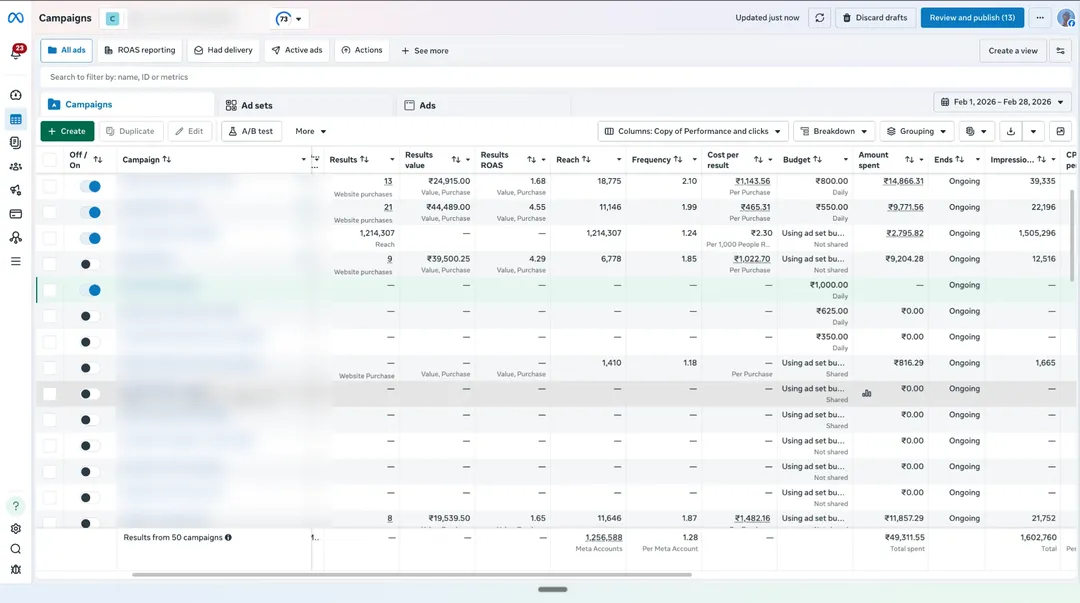
Task: Open Account overview clock icon in sidebar
Action: pos(16,95)
